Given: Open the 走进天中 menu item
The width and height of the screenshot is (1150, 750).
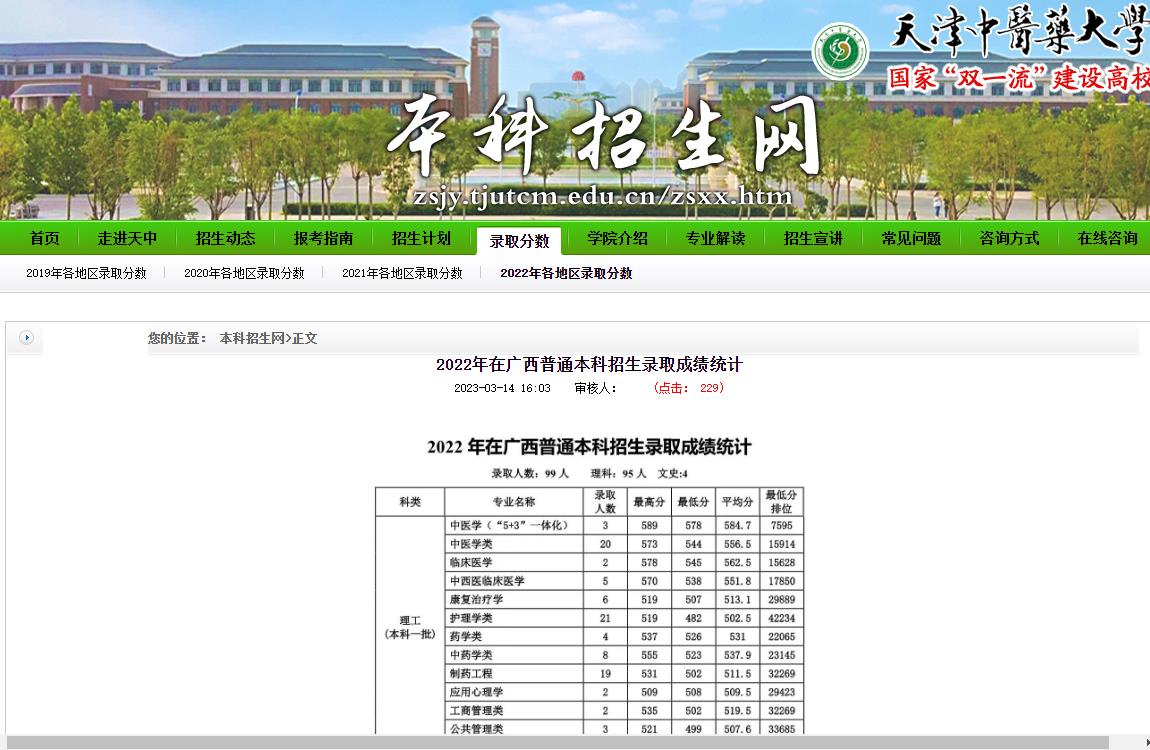Looking at the screenshot, I should (128, 238).
